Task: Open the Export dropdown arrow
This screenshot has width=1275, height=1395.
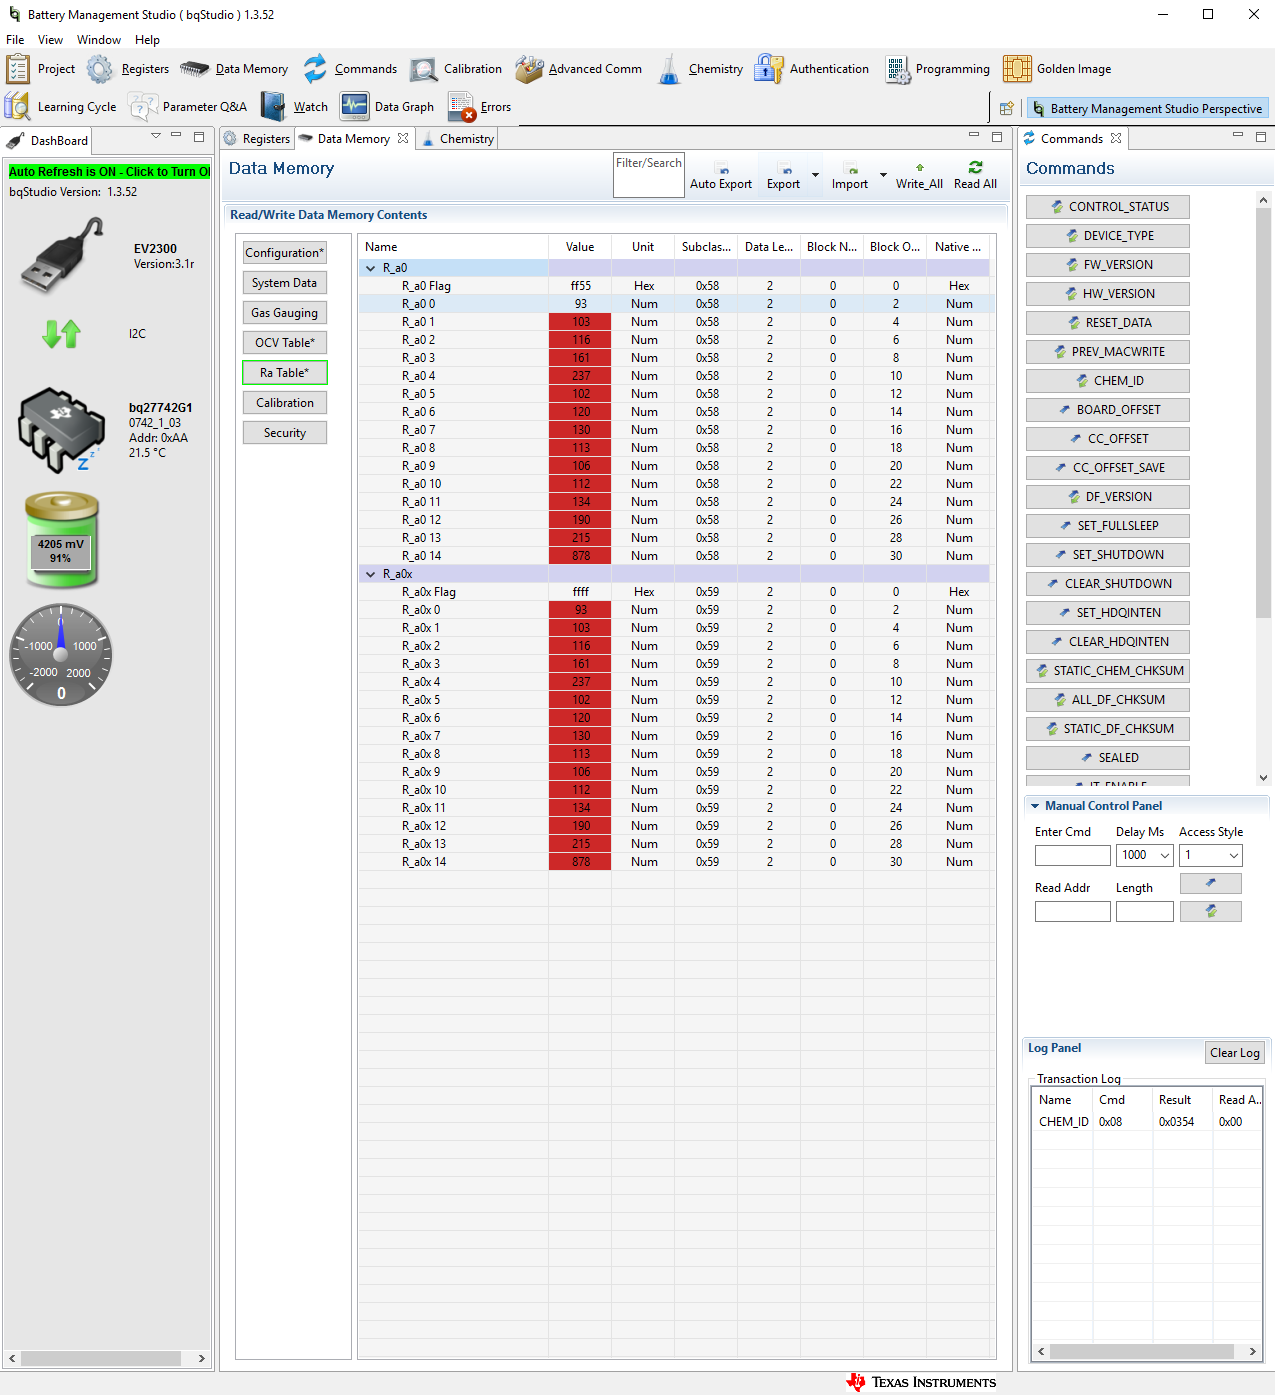Action: pyautogui.click(x=815, y=176)
